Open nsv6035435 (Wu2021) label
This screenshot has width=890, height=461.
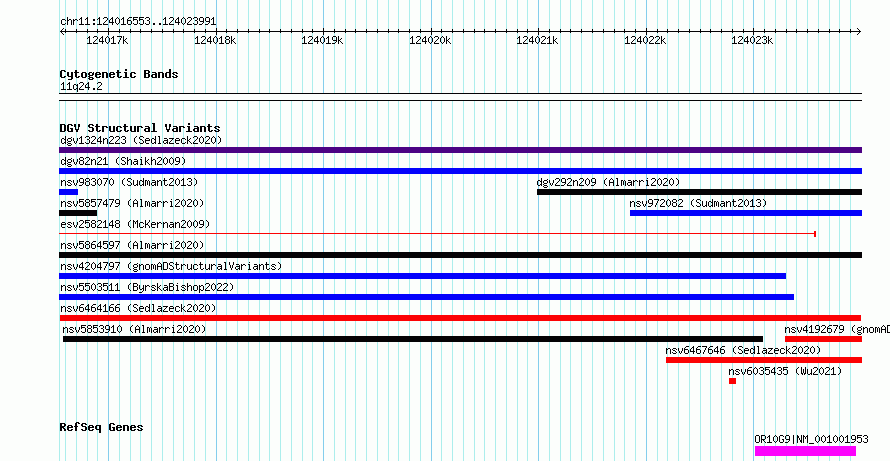[x=785, y=371]
